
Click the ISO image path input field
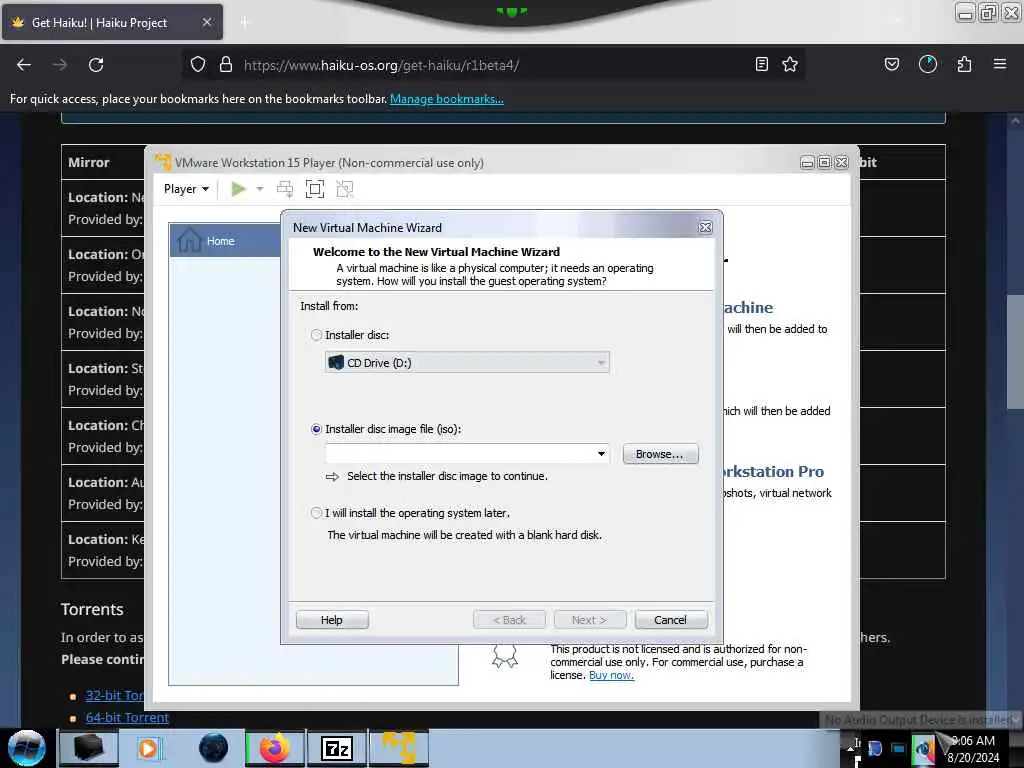tap(460, 454)
